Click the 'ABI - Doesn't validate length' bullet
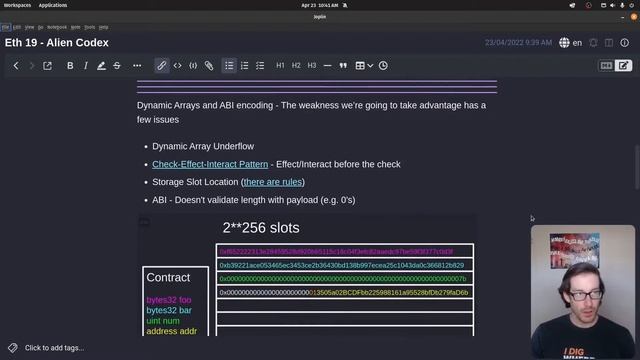Image resolution: width=640 pixels, height=360 pixels. [253, 200]
